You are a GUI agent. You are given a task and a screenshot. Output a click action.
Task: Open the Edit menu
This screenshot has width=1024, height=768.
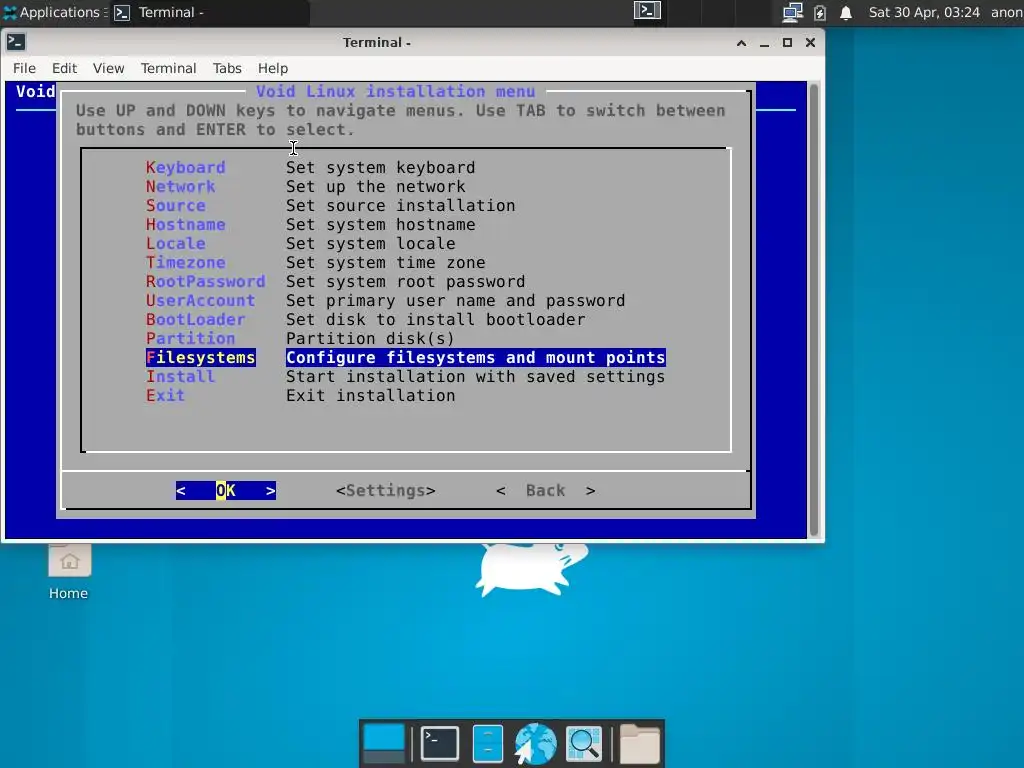point(64,68)
